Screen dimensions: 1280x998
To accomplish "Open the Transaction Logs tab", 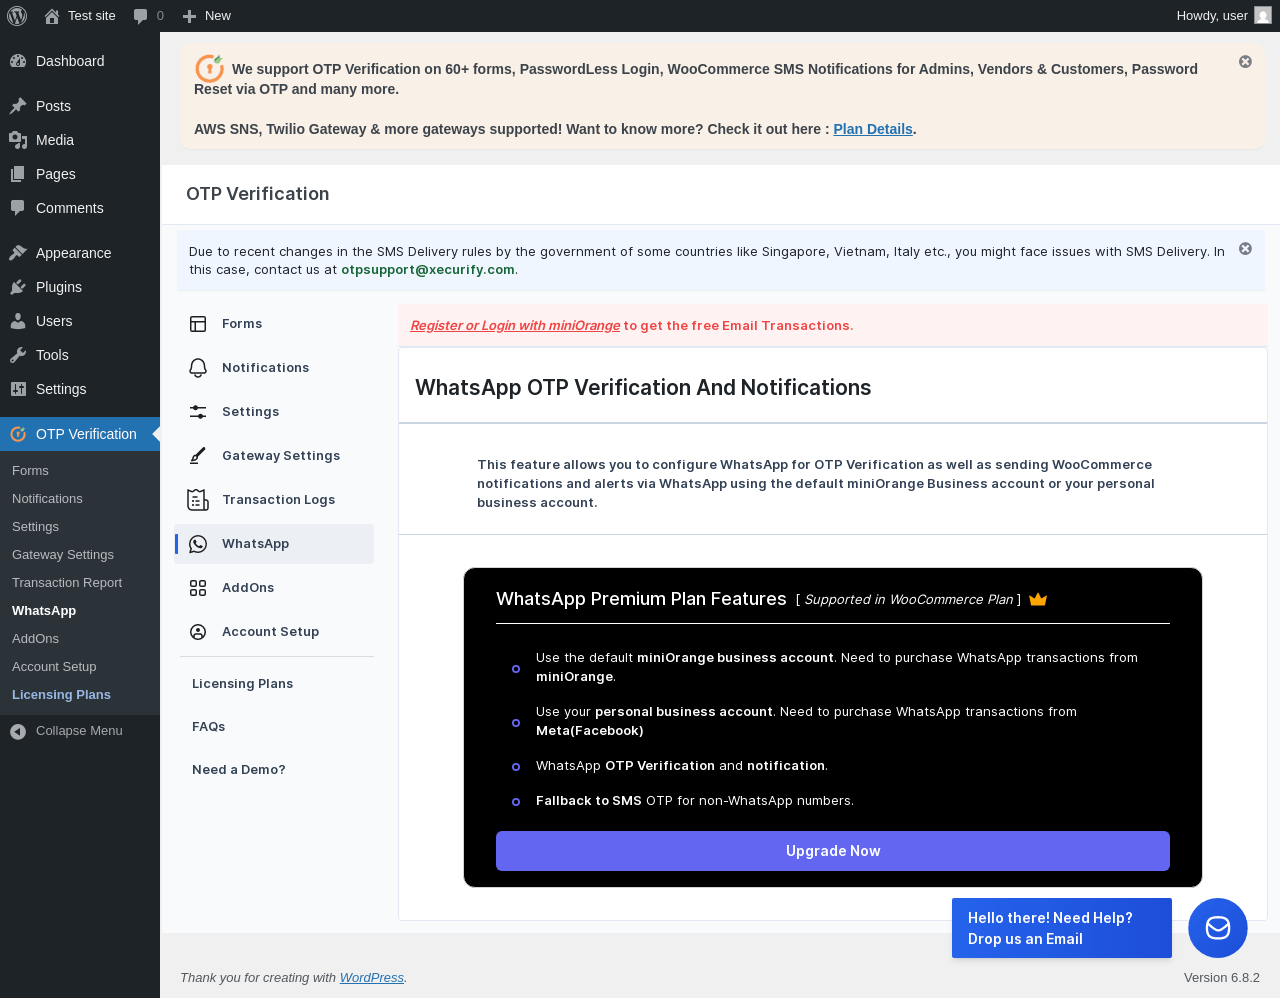I will click(x=274, y=500).
